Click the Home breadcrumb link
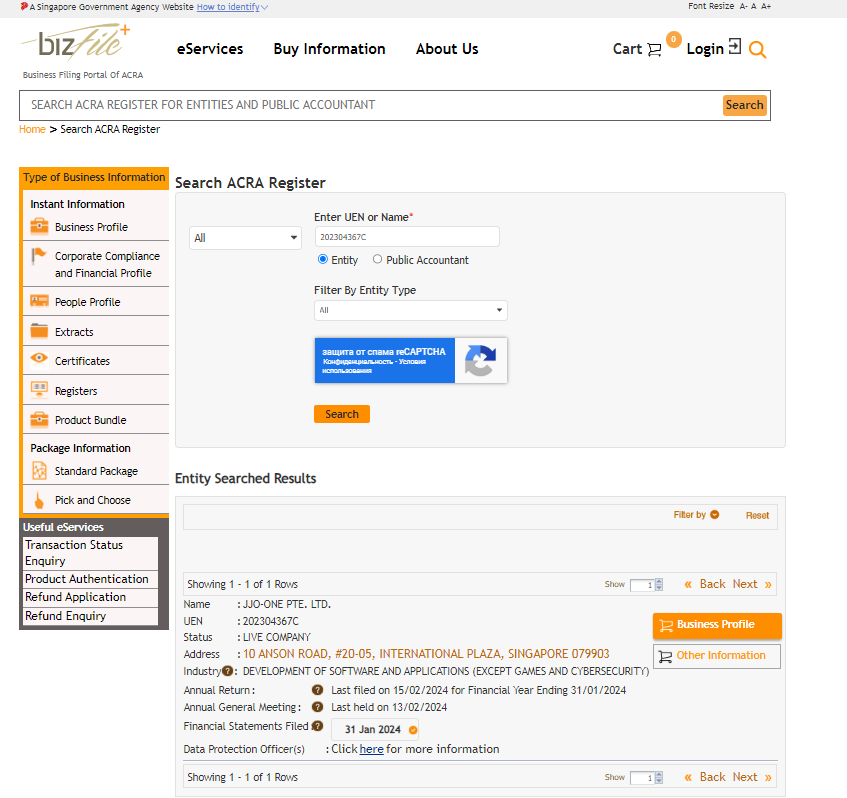Viewport: 847px width, 798px height. pyautogui.click(x=32, y=129)
